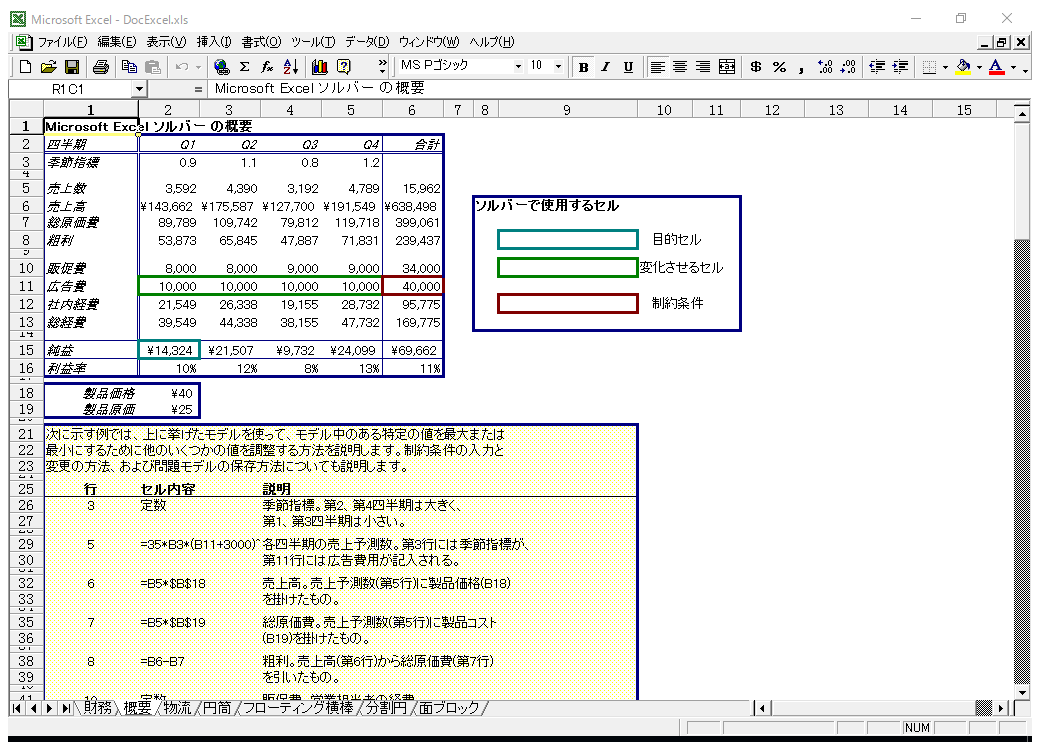Screen dimensions: 1038x742
Task: Click the Percent style button
Action: pos(777,67)
